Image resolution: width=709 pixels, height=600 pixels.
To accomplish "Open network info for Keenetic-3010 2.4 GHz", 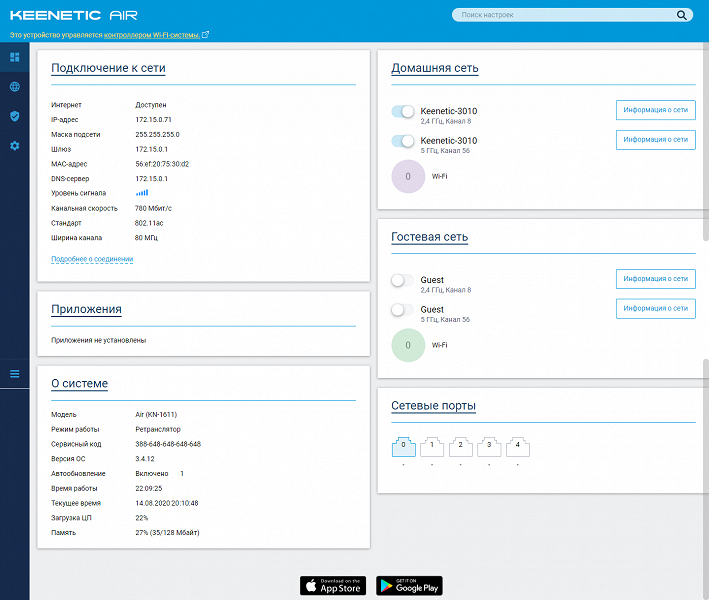I will pyautogui.click(x=656, y=110).
